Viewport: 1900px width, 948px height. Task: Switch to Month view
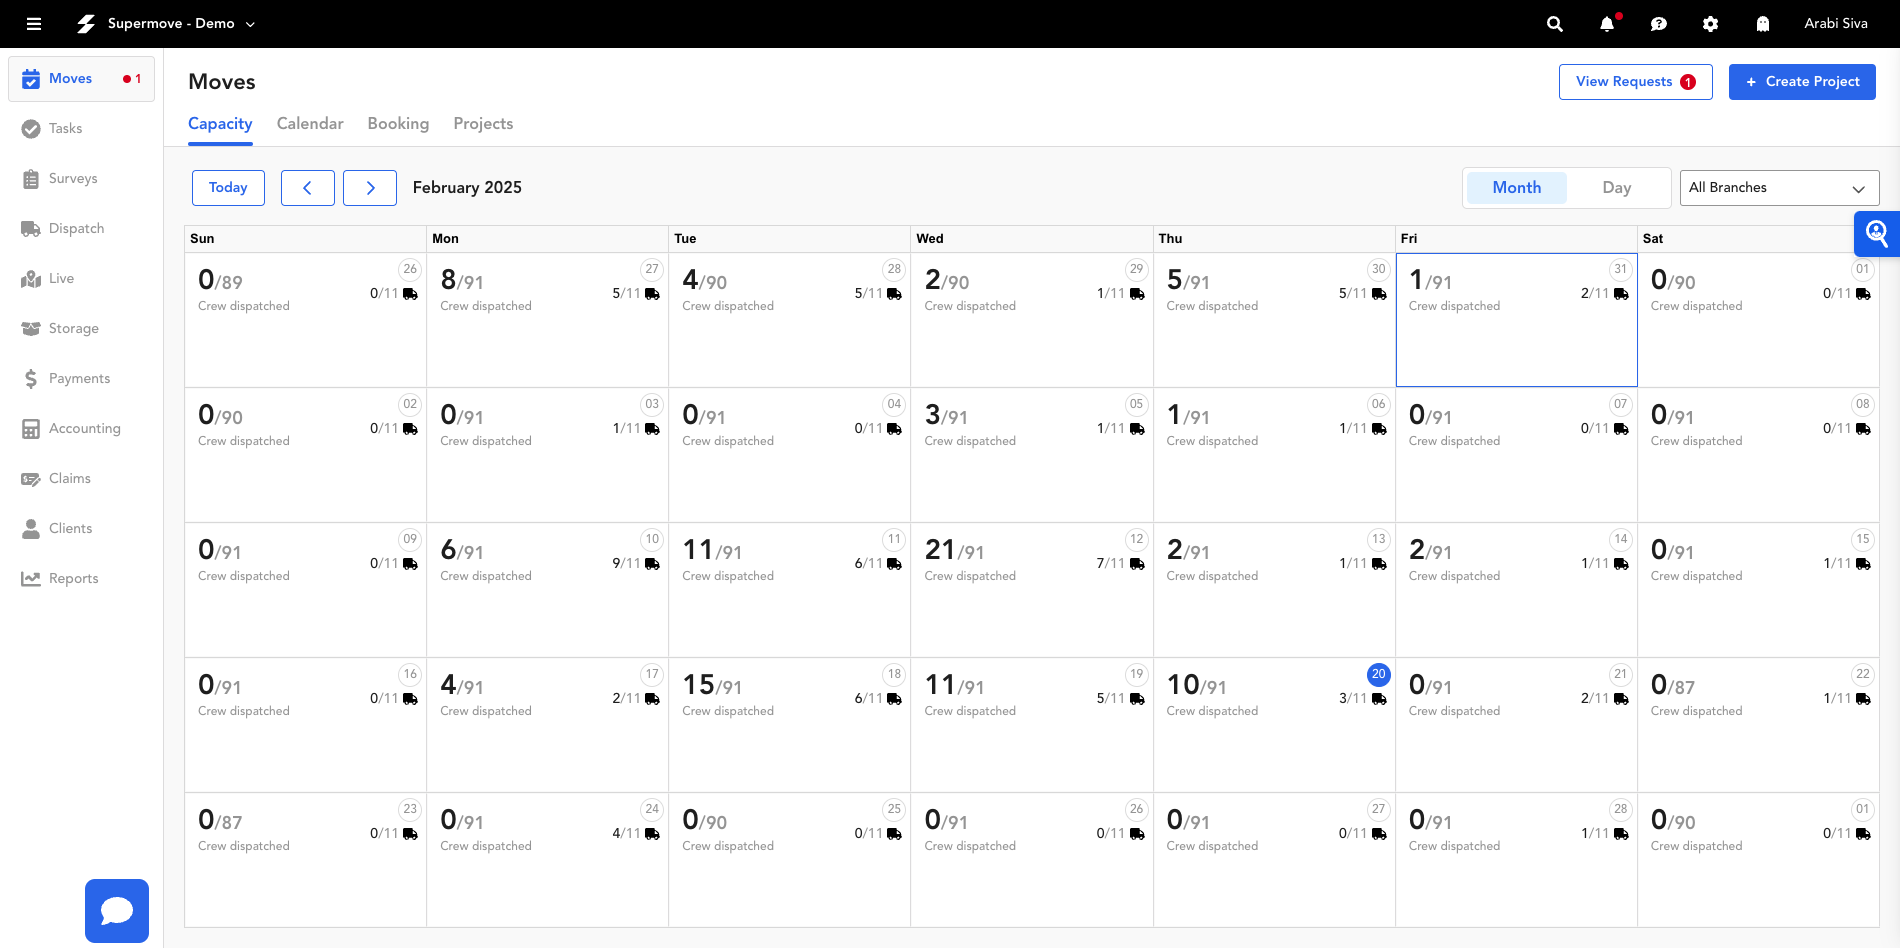coord(1516,188)
